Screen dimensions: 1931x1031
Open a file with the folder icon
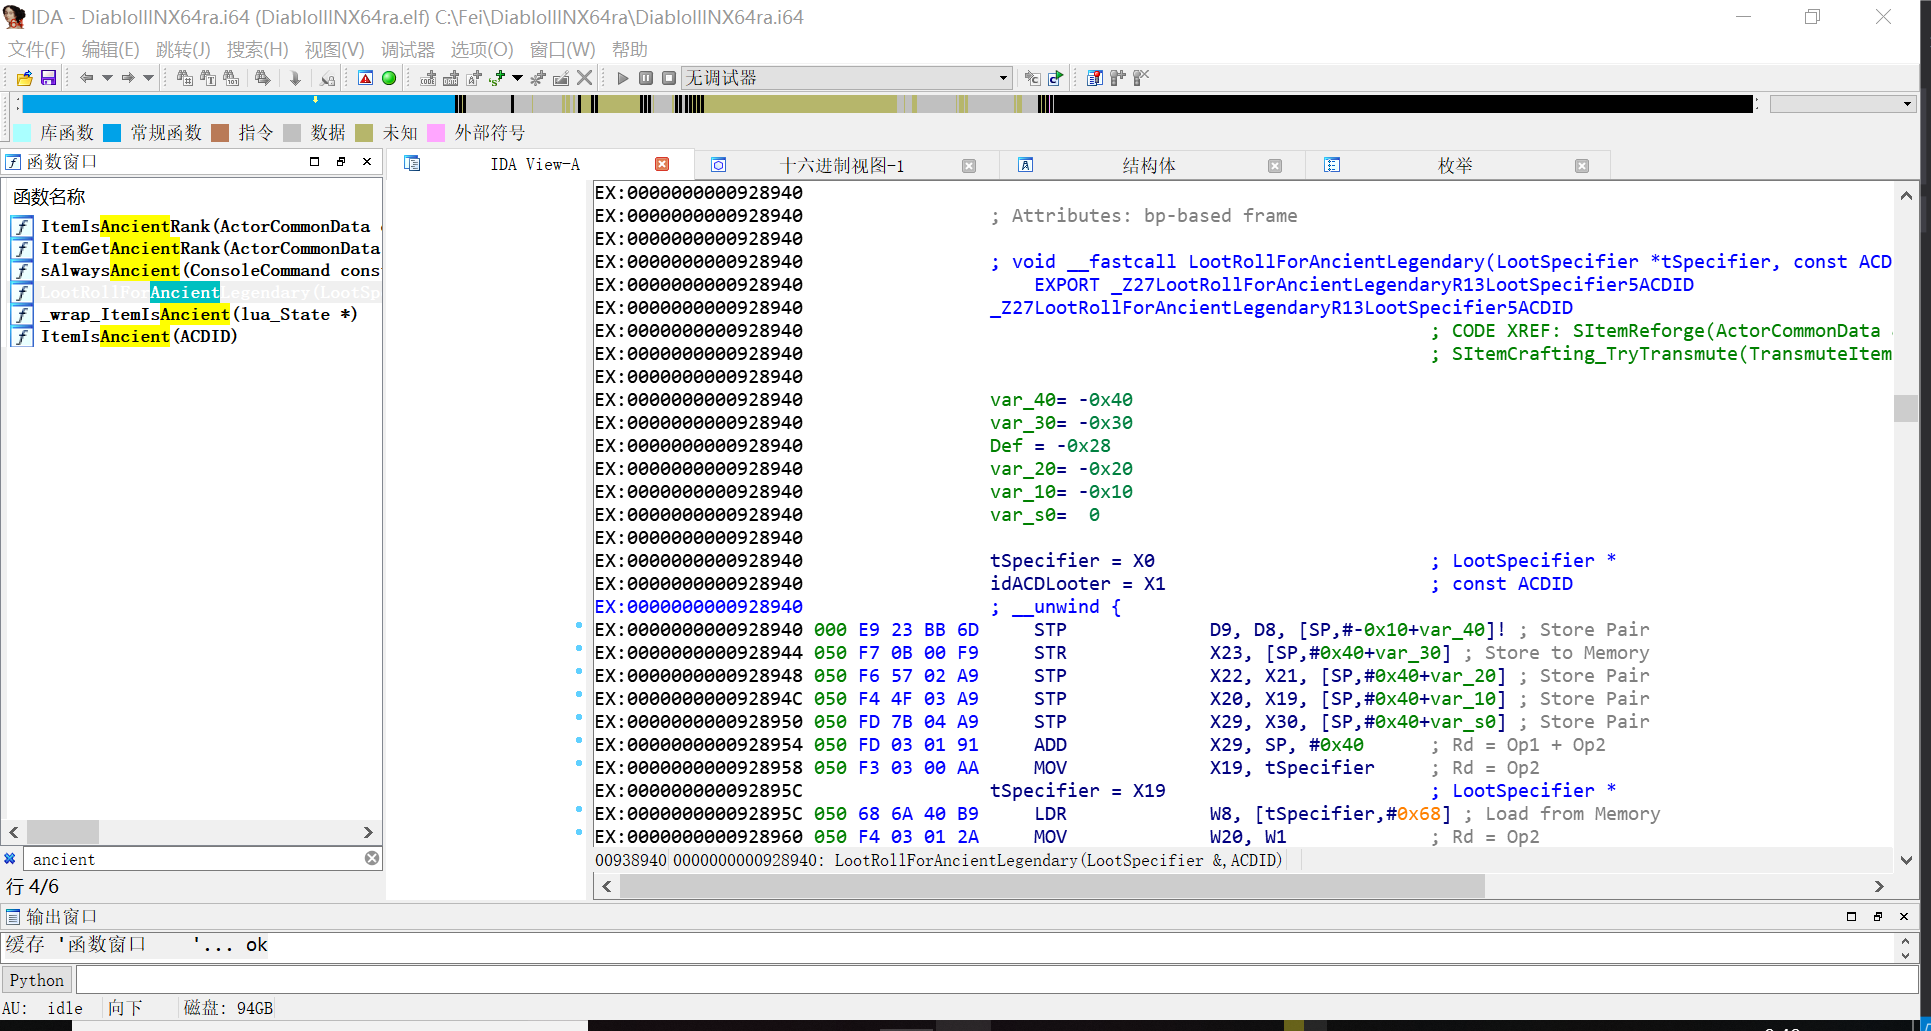click(x=25, y=78)
